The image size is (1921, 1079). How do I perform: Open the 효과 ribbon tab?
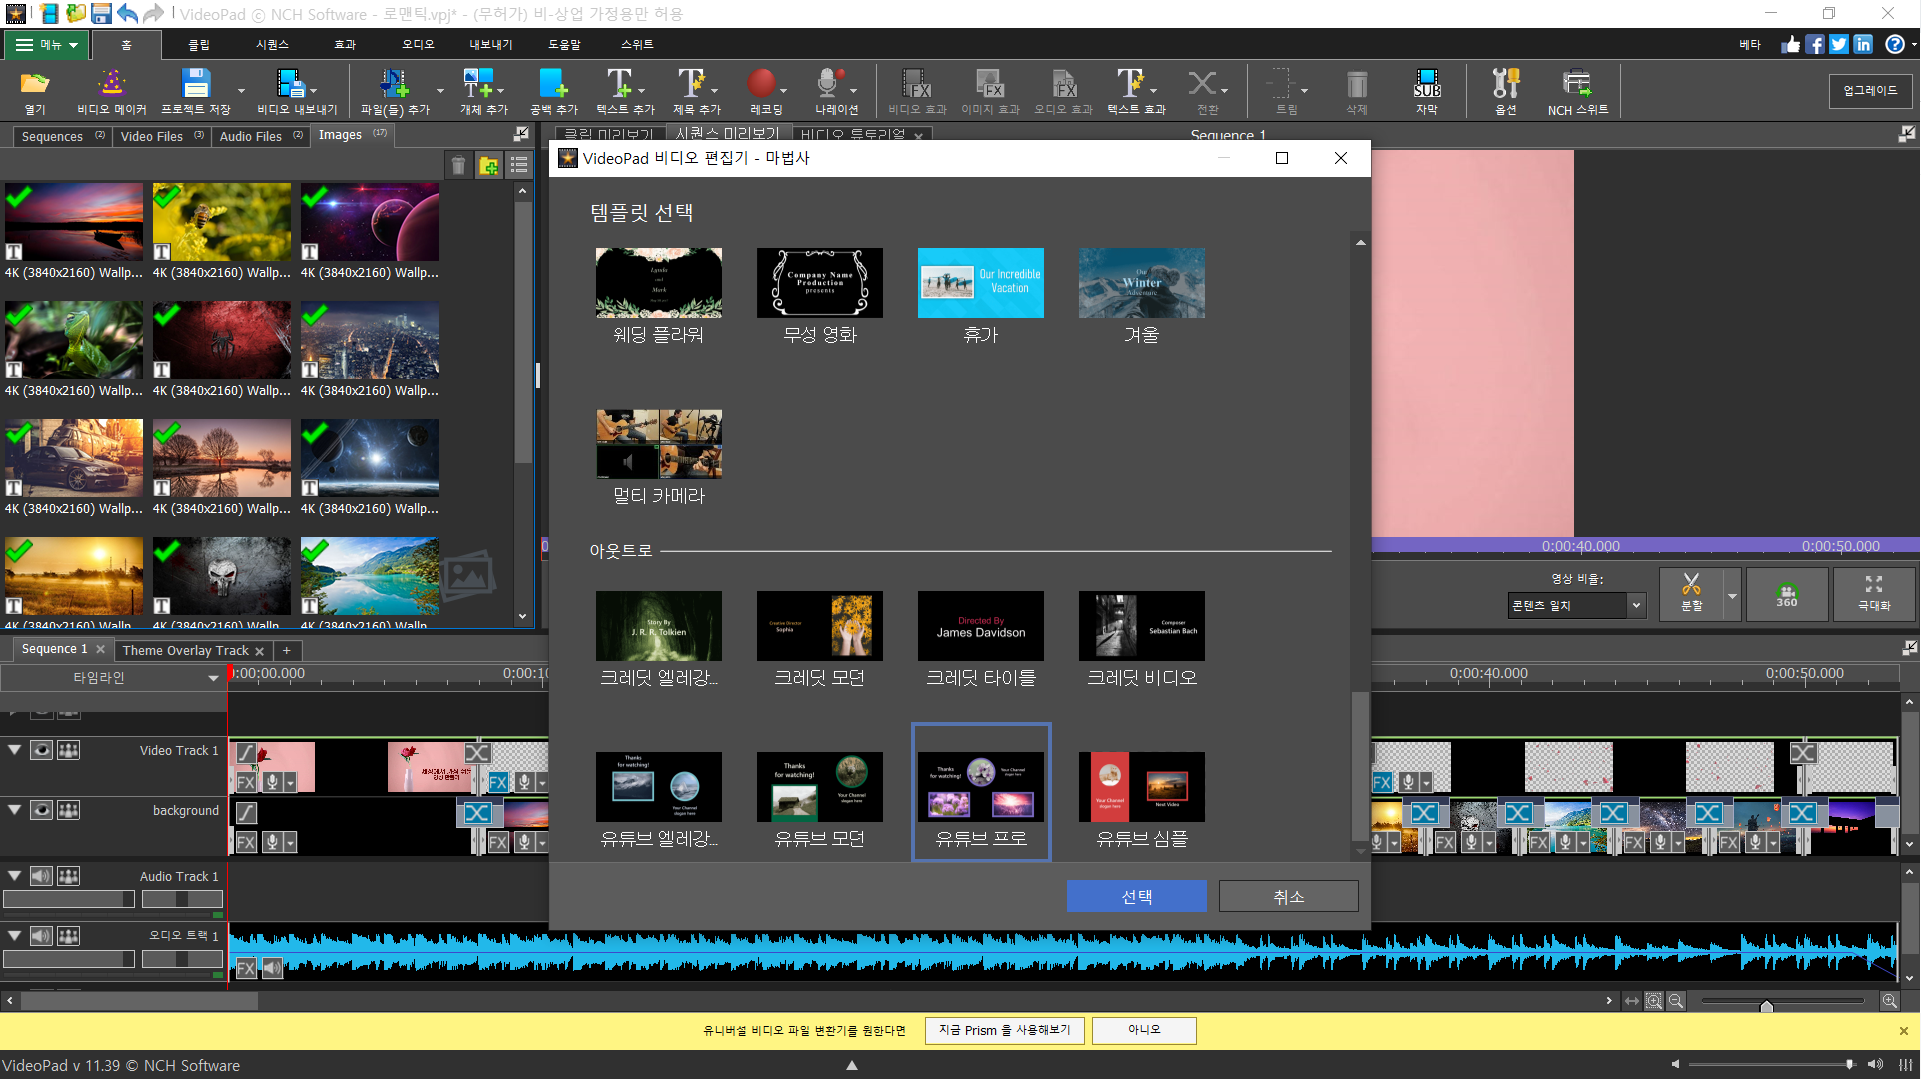(345, 44)
